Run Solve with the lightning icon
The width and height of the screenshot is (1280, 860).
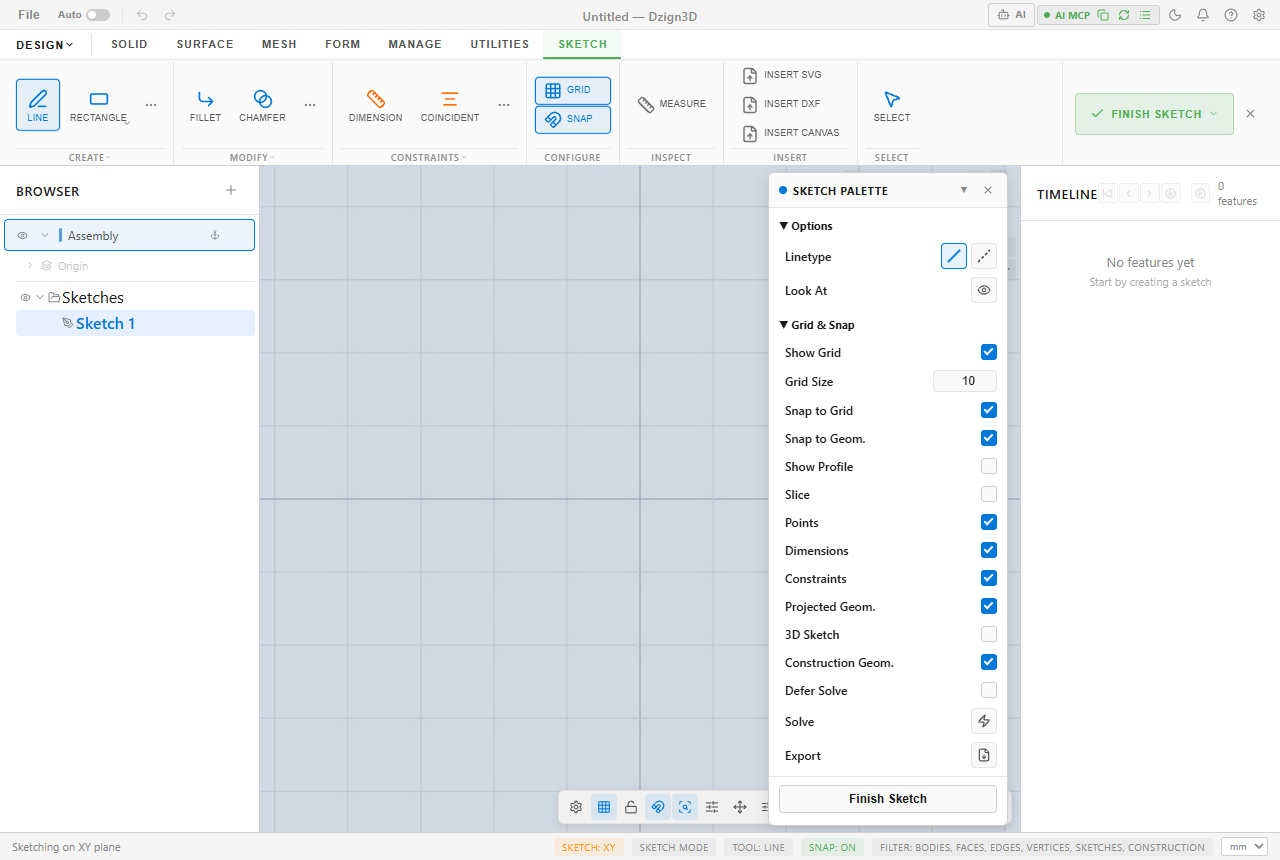[x=984, y=722]
